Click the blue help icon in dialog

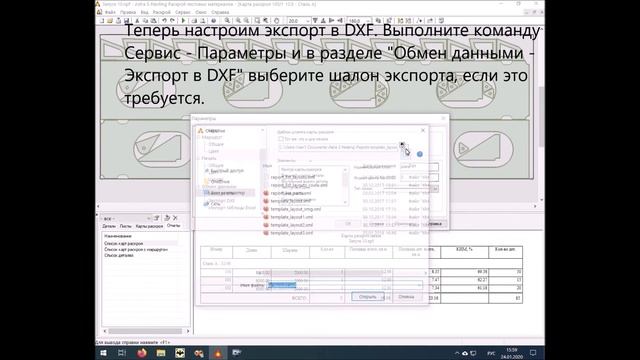(x=420, y=154)
